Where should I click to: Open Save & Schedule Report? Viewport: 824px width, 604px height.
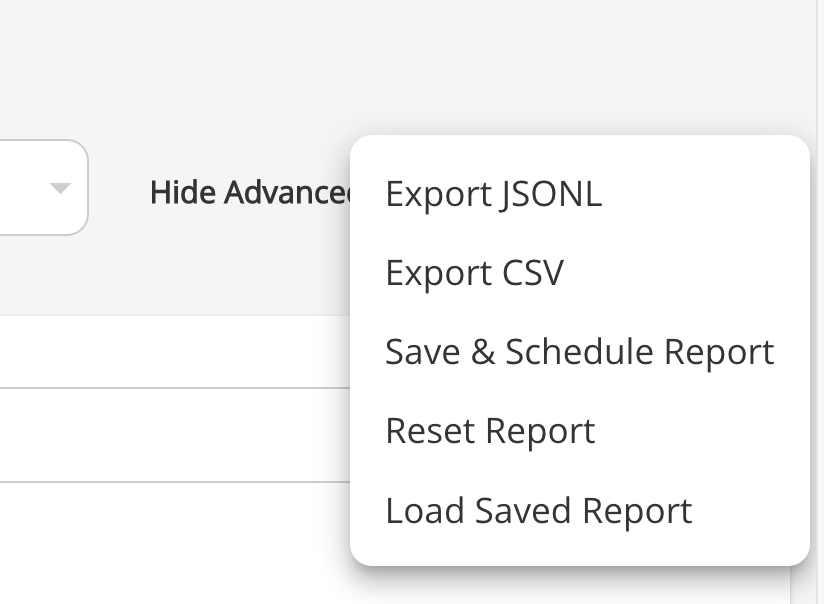(x=579, y=352)
